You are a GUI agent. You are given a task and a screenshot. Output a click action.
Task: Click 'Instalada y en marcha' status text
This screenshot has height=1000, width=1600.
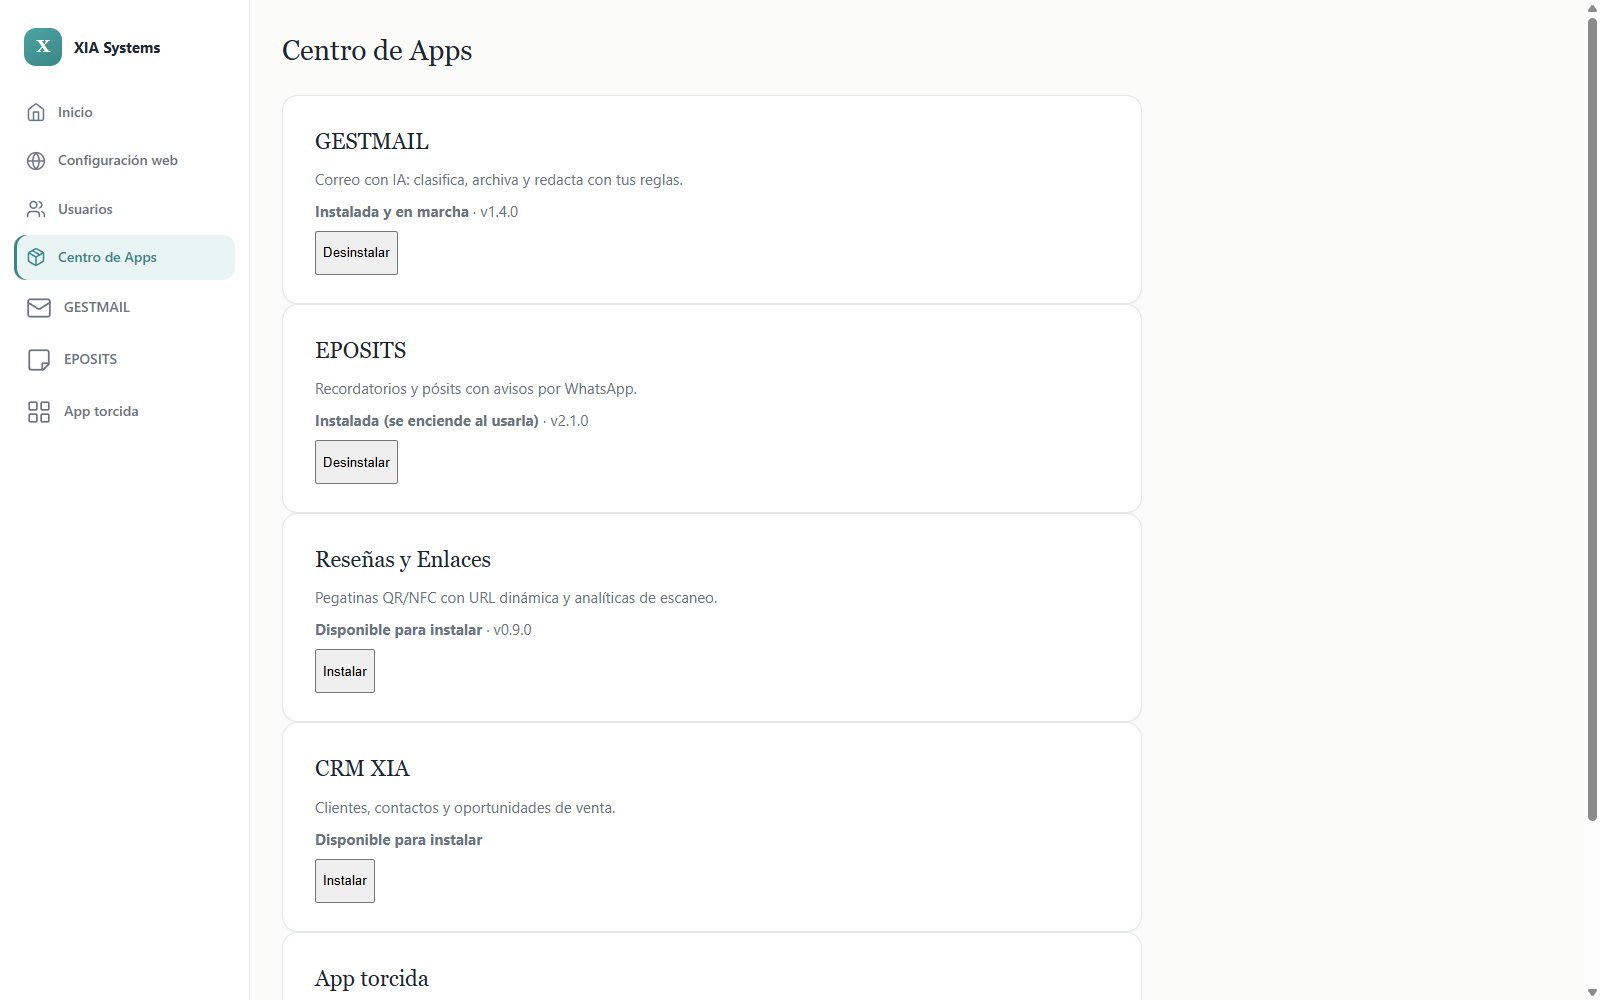coord(392,212)
